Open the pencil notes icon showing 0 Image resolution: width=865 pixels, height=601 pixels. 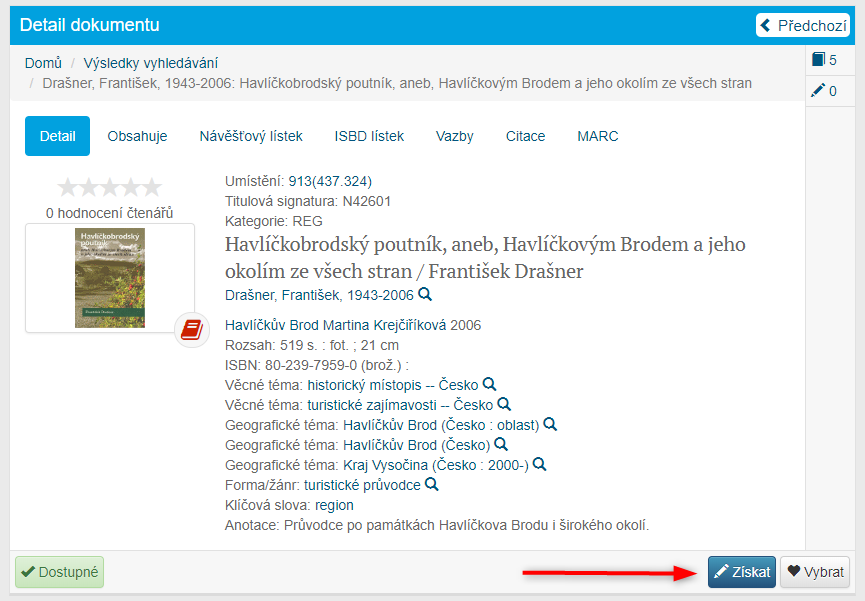coord(825,91)
